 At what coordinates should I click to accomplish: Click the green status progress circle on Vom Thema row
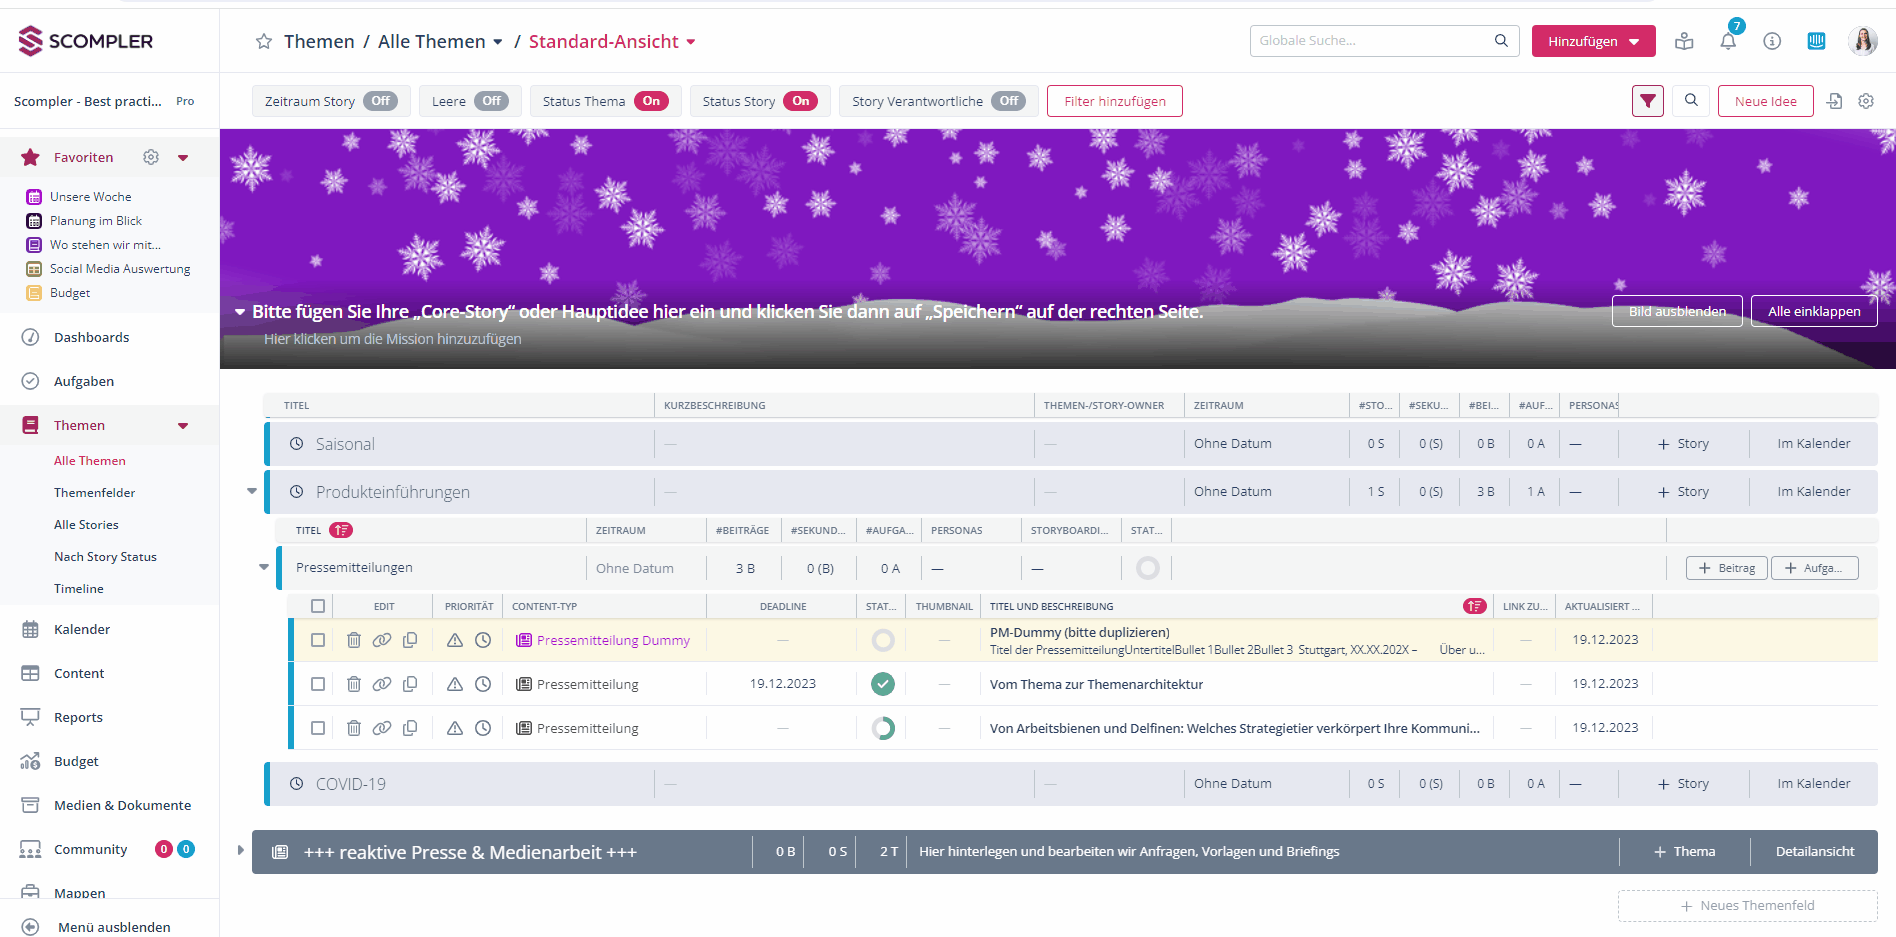tap(882, 684)
